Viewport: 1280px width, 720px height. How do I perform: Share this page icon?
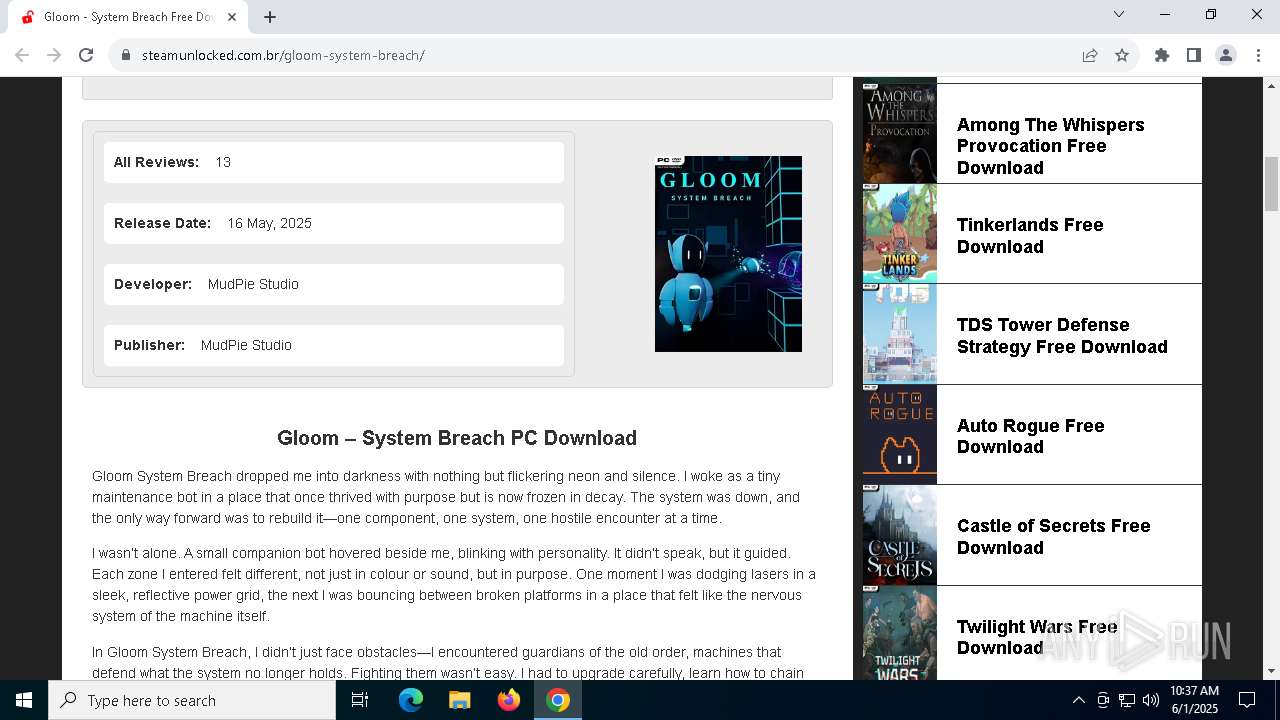1090,55
